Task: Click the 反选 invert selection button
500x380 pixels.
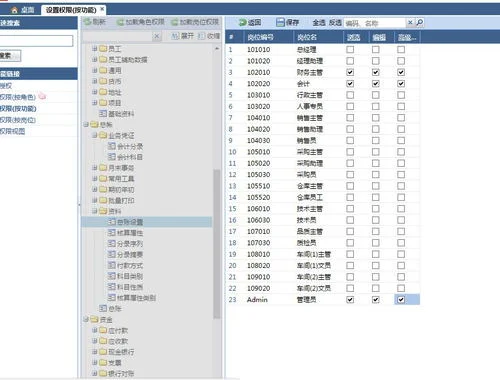Action: [x=335, y=22]
